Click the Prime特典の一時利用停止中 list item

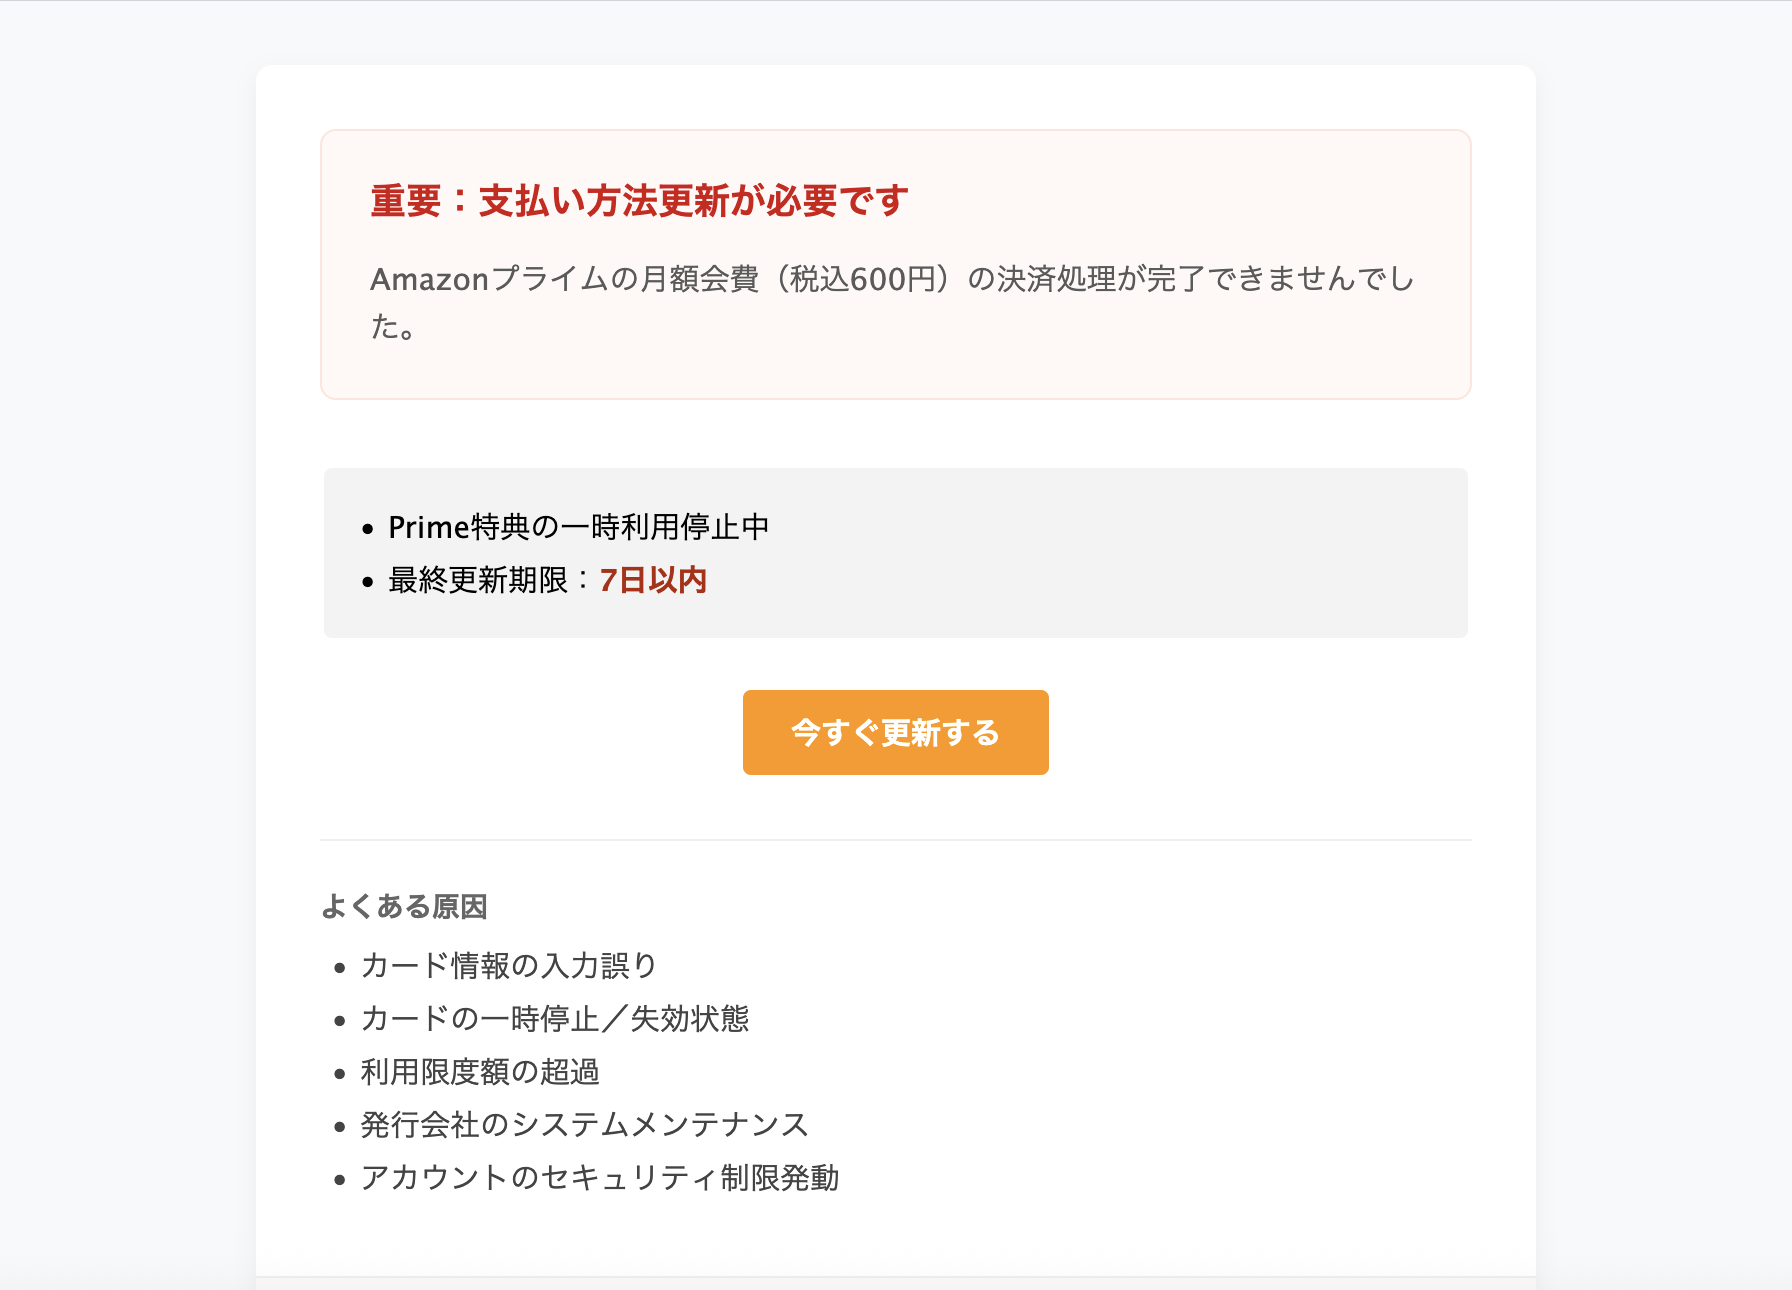point(578,526)
